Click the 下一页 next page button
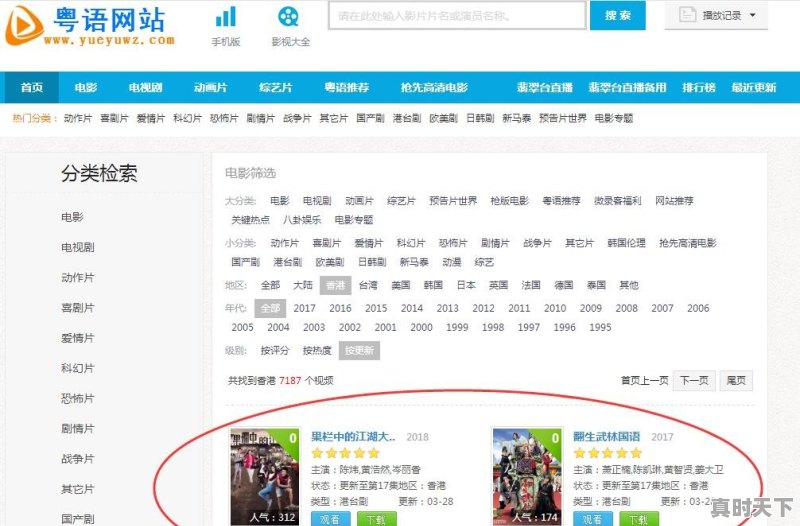 (x=694, y=381)
